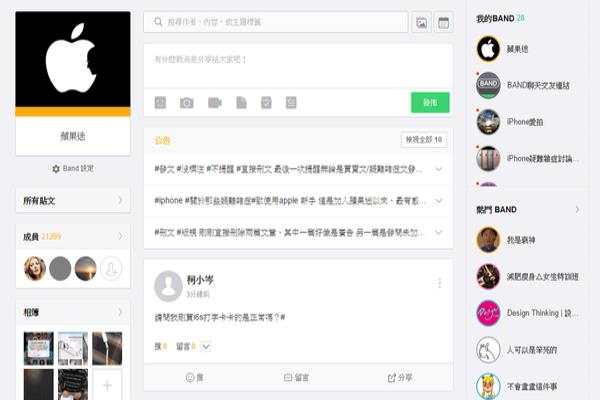
Task: Open all posts section arrow
Action: tap(120, 200)
